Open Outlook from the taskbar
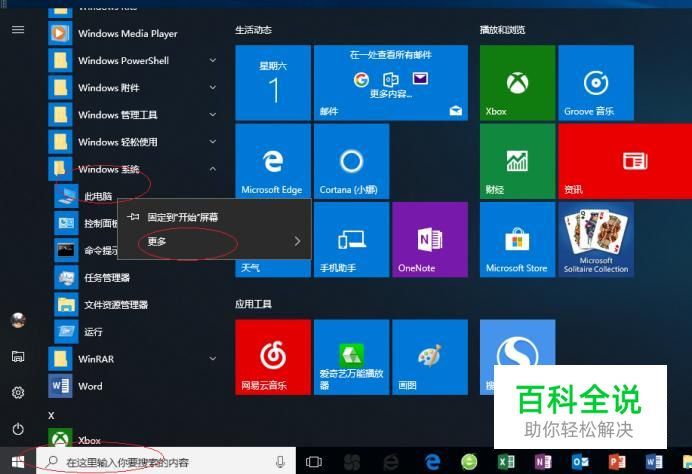The width and height of the screenshot is (692, 474). [580, 462]
